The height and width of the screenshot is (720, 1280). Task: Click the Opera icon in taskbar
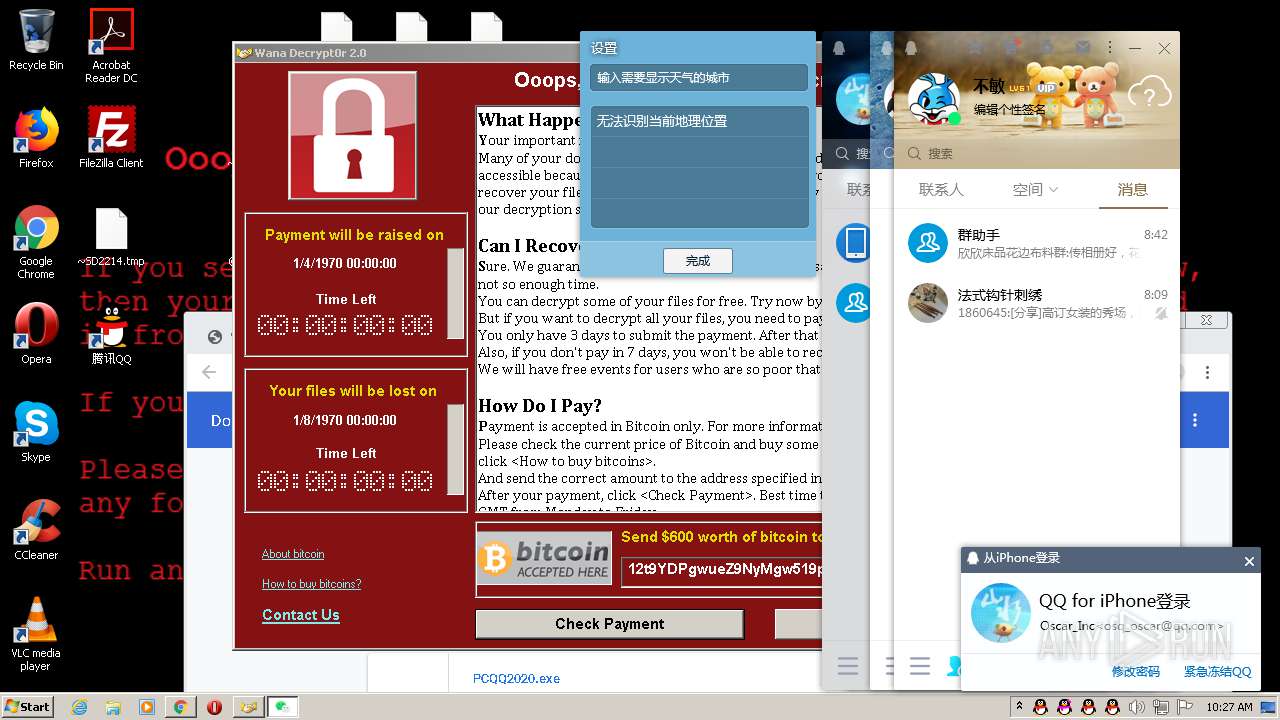point(214,707)
